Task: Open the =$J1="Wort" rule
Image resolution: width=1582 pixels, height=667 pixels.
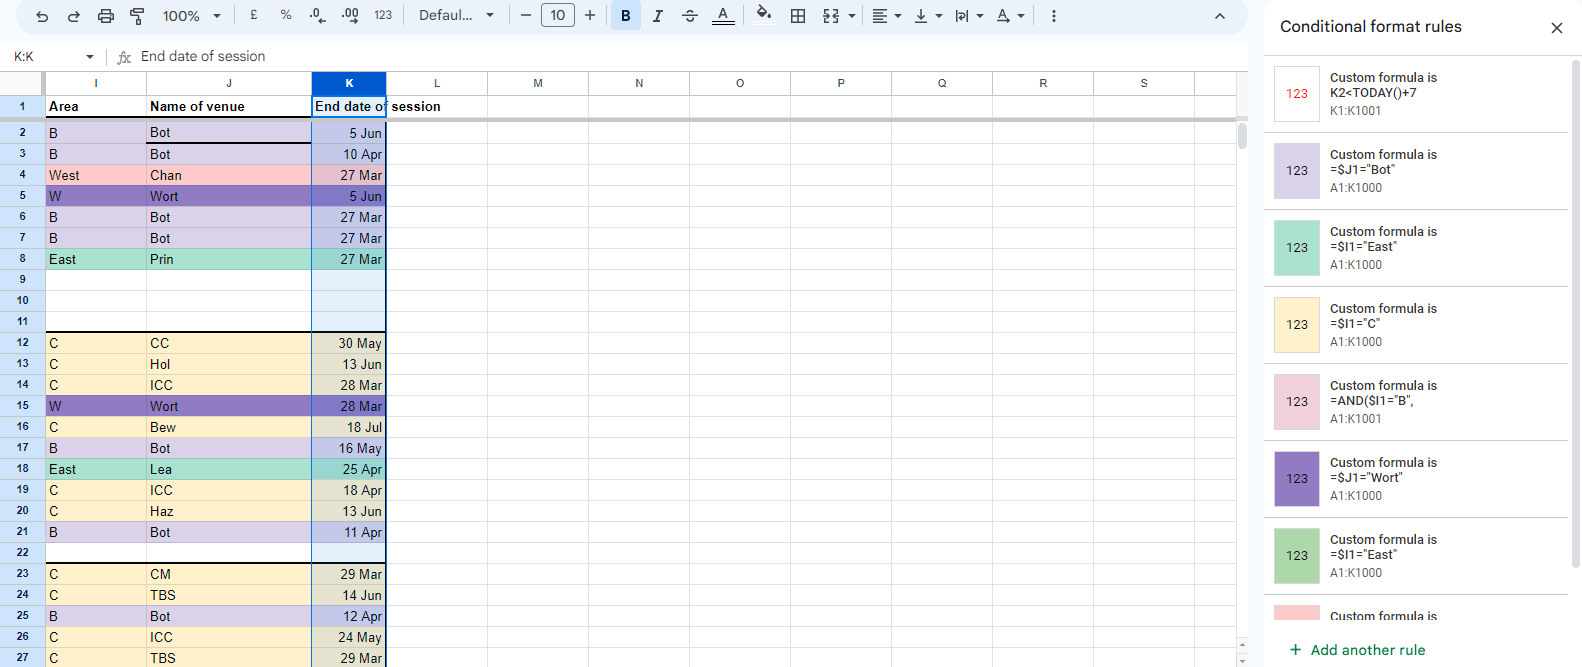Action: 1416,479
